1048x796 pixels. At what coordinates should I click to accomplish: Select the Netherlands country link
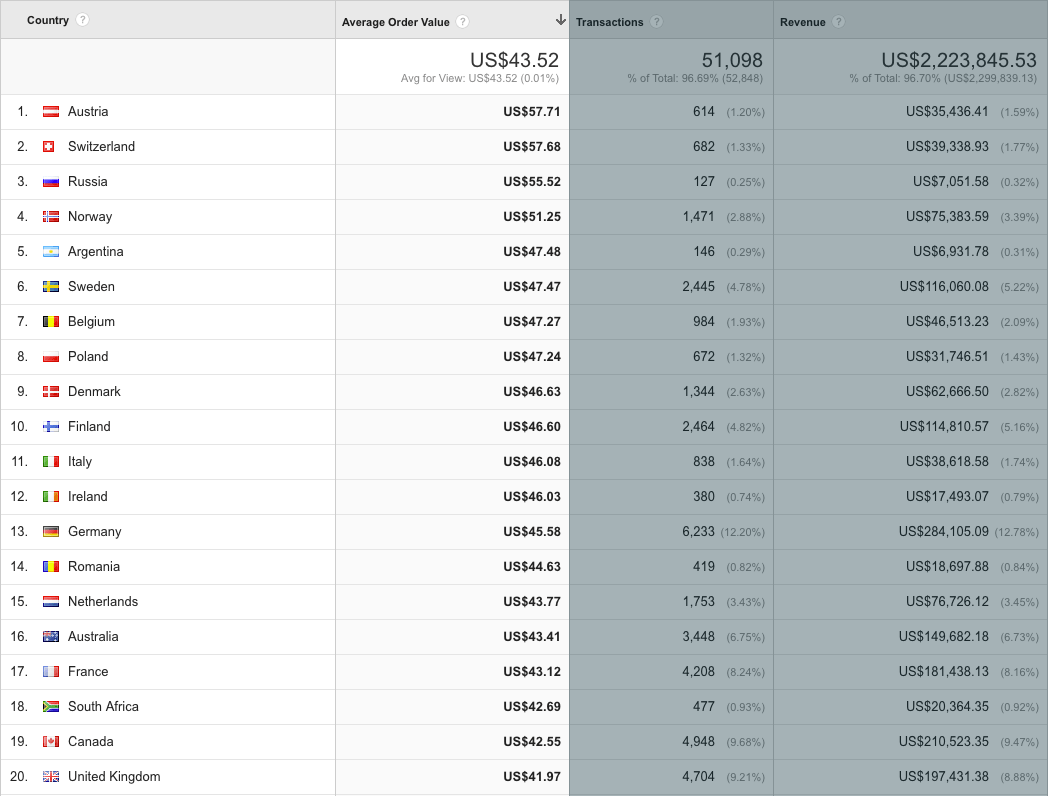tap(103, 602)
